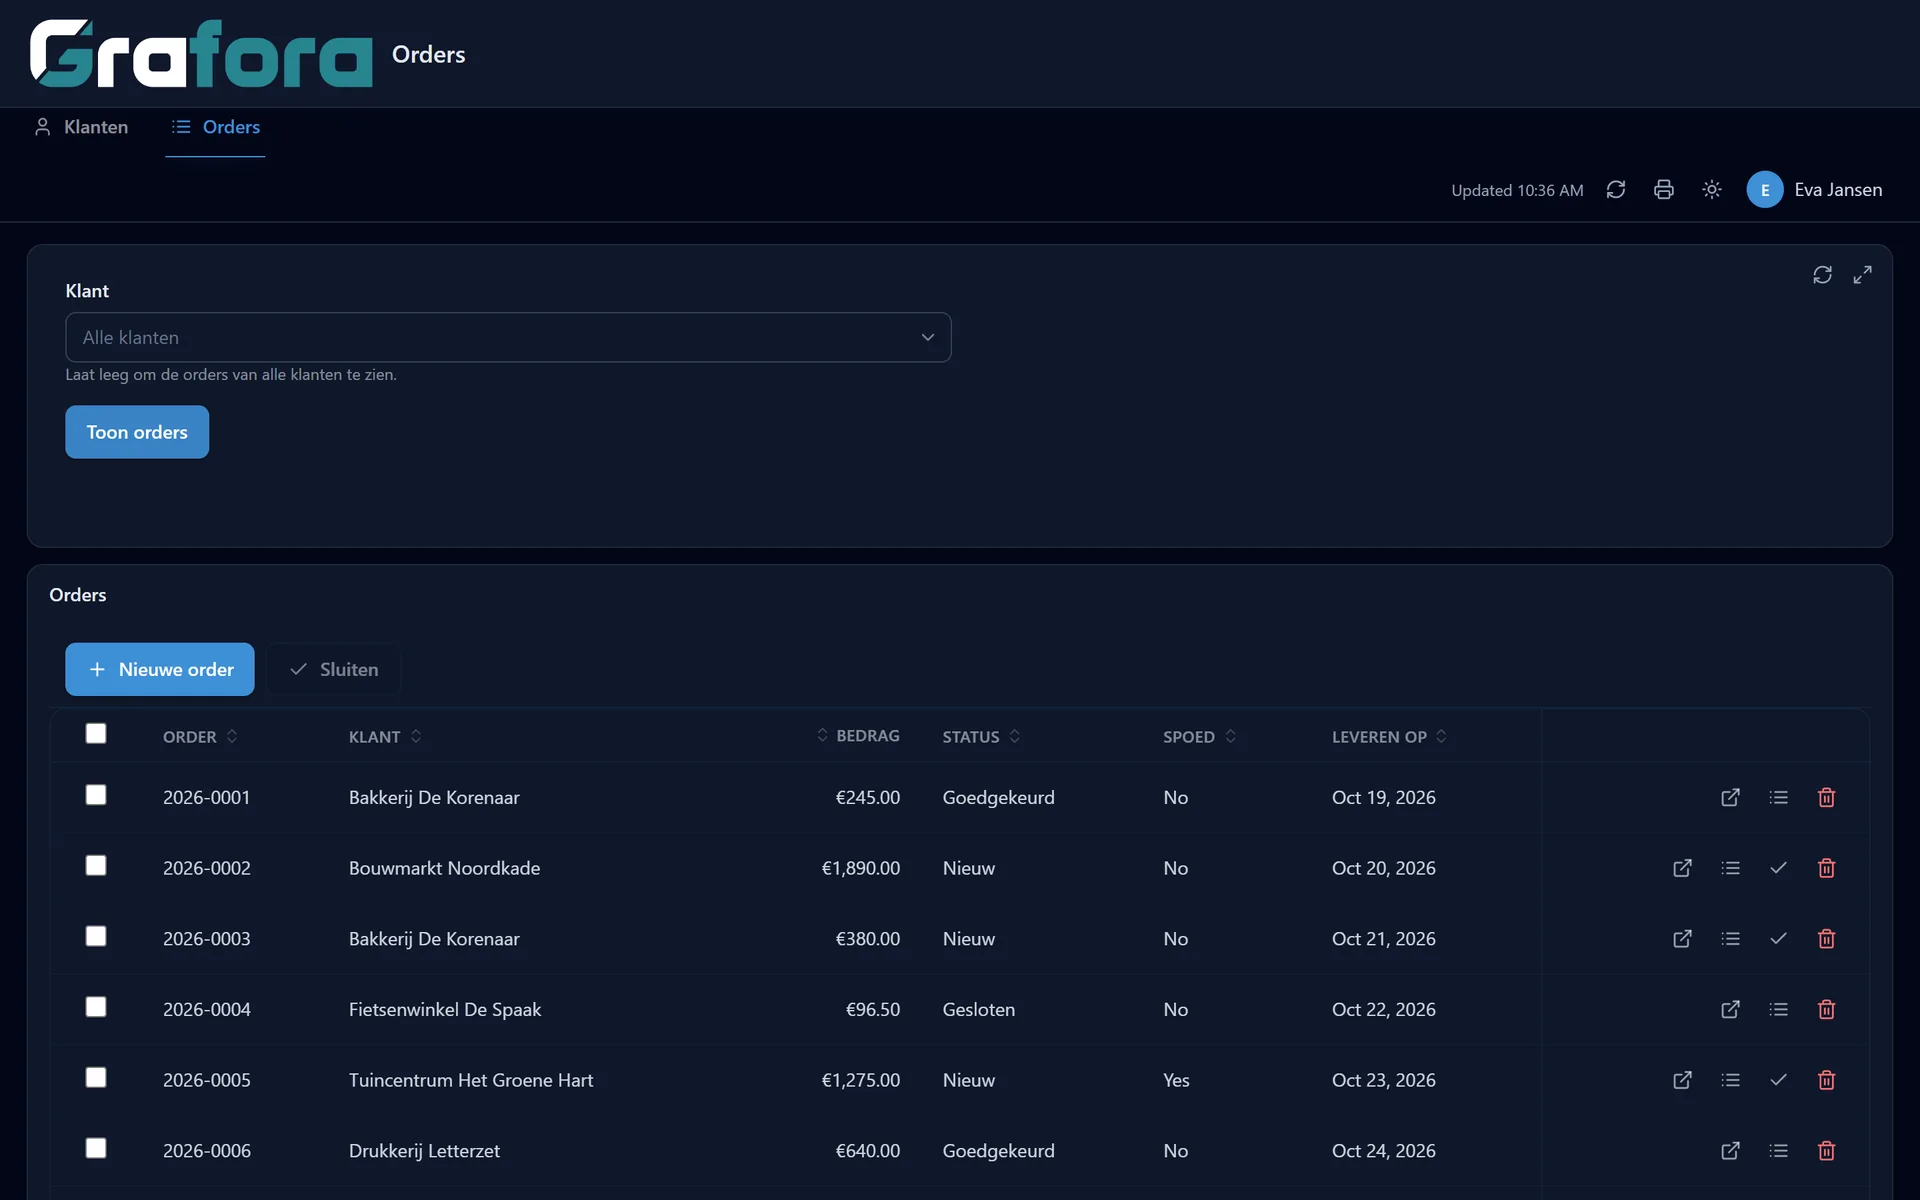
Task: Click the Toon orders button
Action: (x=137, y=432)
